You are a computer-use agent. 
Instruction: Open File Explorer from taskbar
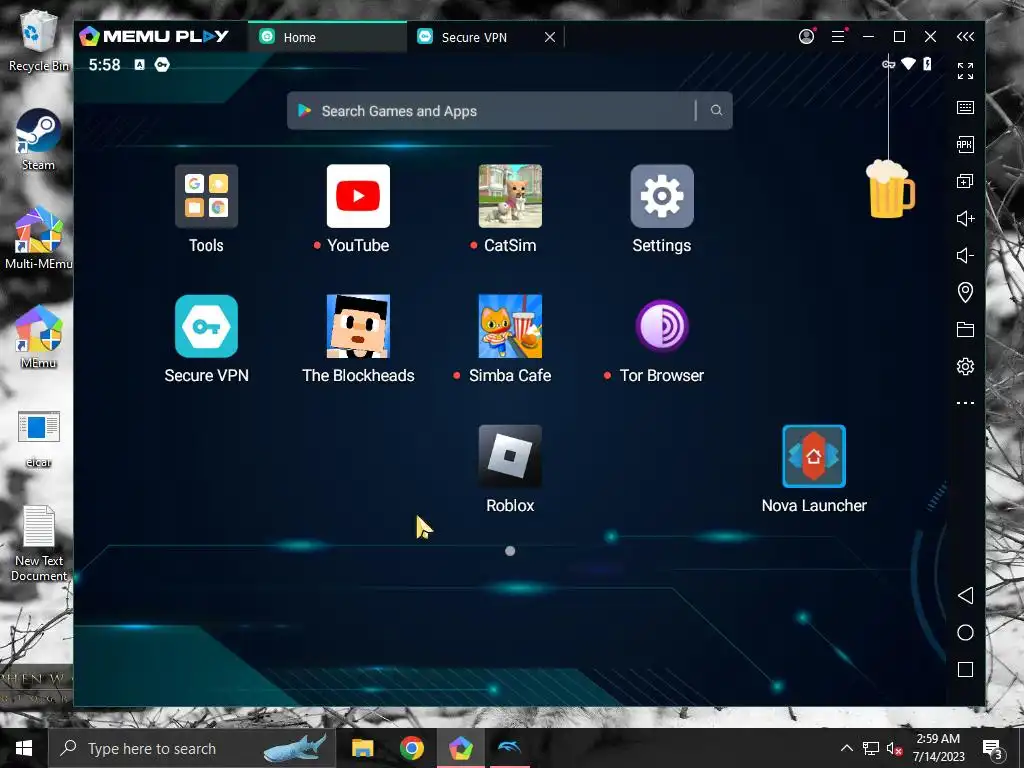362,748
